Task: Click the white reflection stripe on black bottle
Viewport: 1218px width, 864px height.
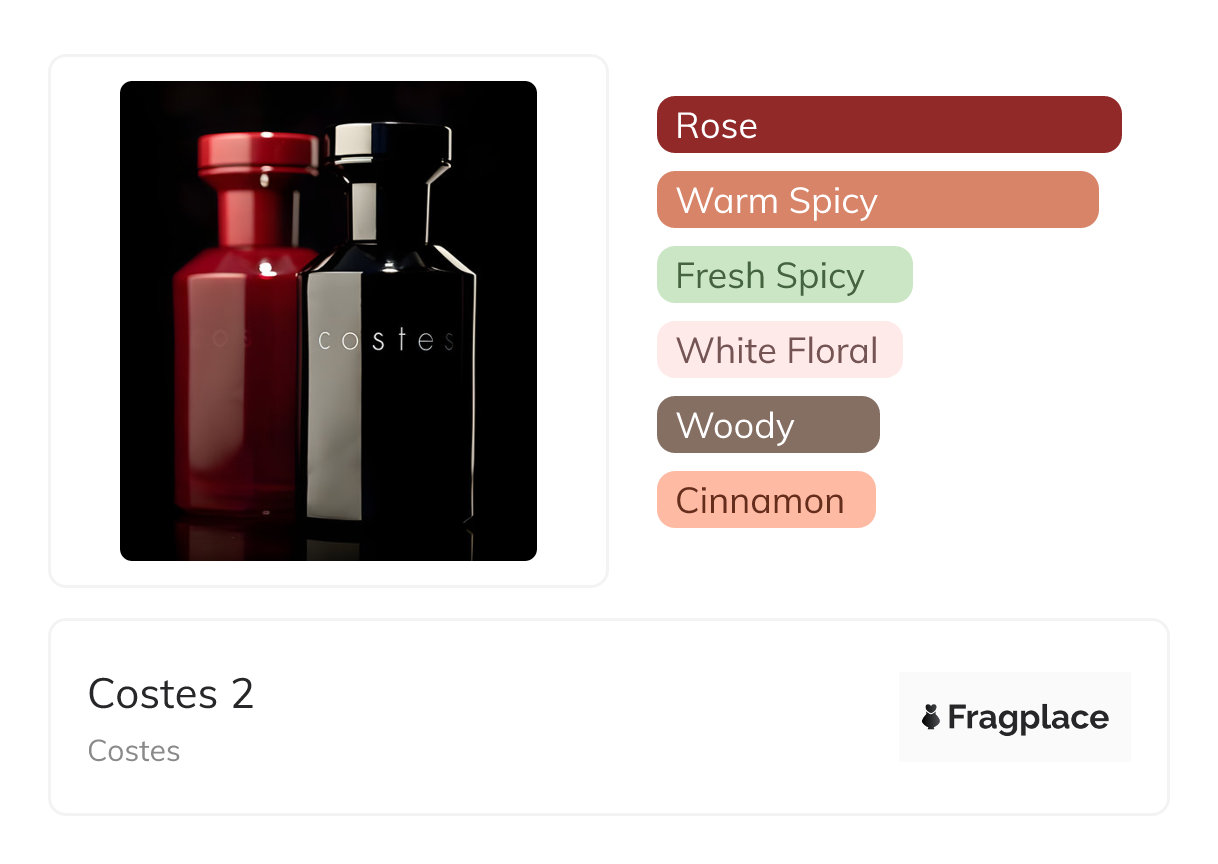Action: pos(326,400)
